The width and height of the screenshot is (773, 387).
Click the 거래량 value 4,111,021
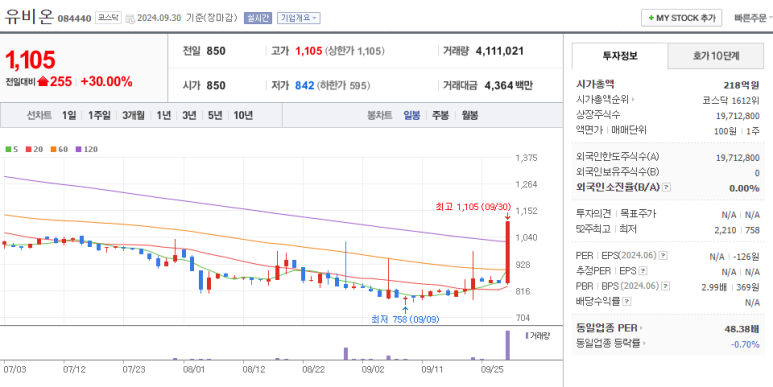click(x=499, y=51)
